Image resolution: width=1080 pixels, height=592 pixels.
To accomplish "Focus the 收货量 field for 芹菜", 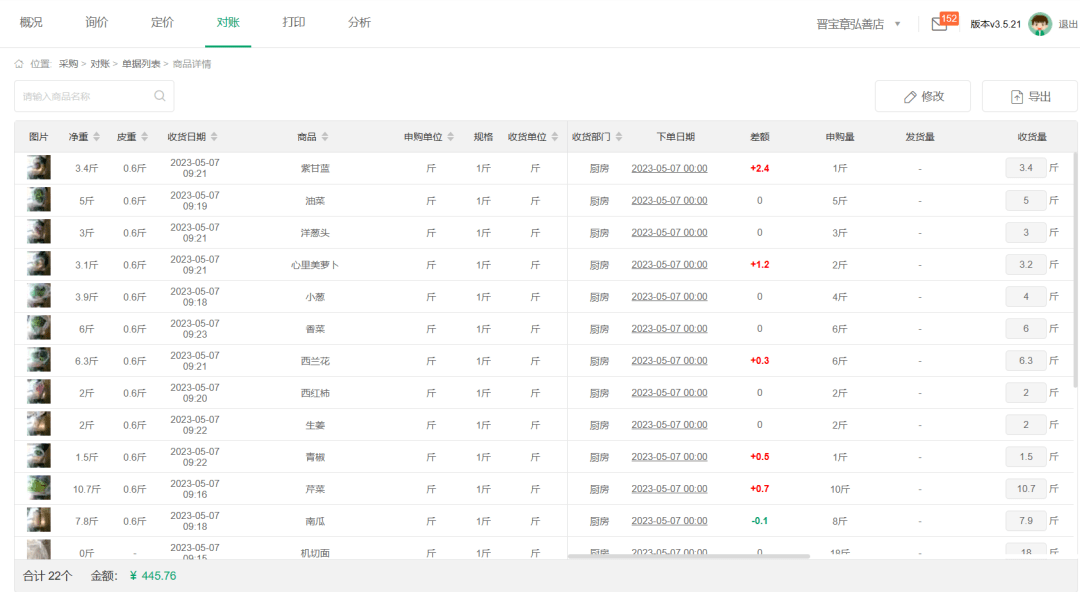I will pos(1025,488).
